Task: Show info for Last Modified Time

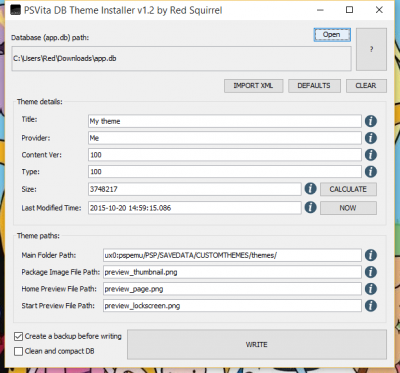Action: coord(310,208)
